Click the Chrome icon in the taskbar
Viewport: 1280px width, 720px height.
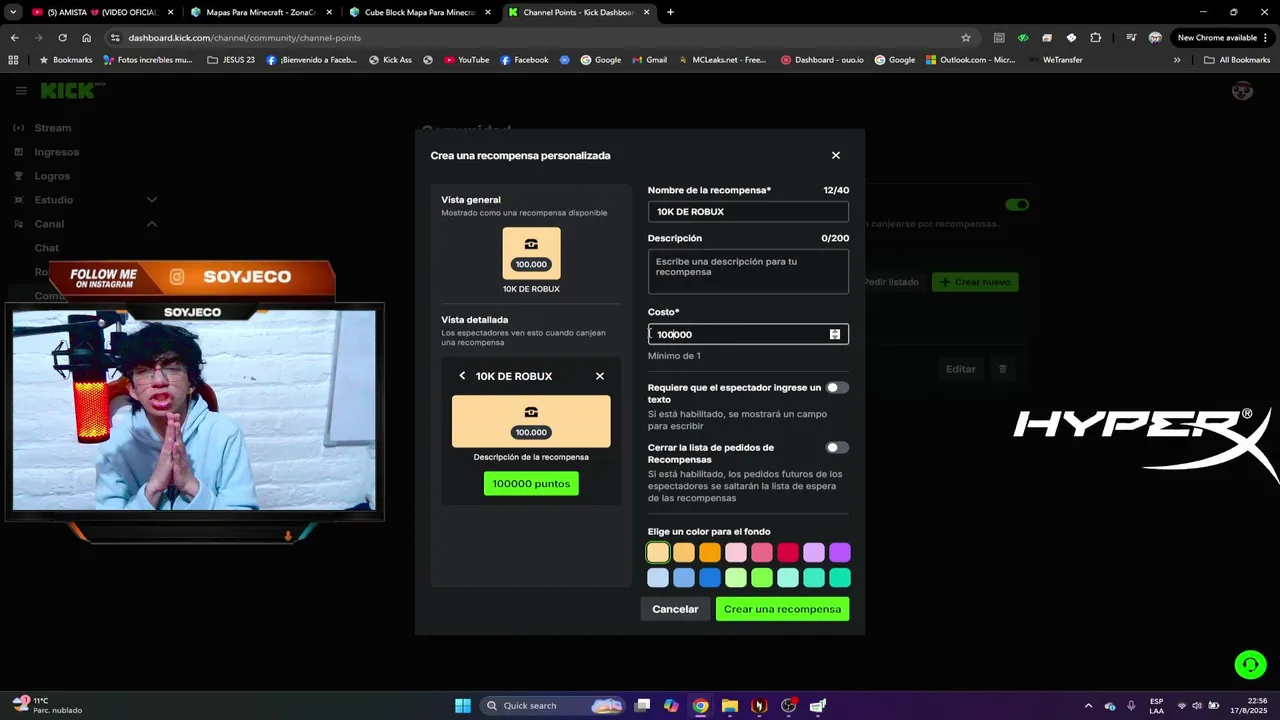pos(701,705)
